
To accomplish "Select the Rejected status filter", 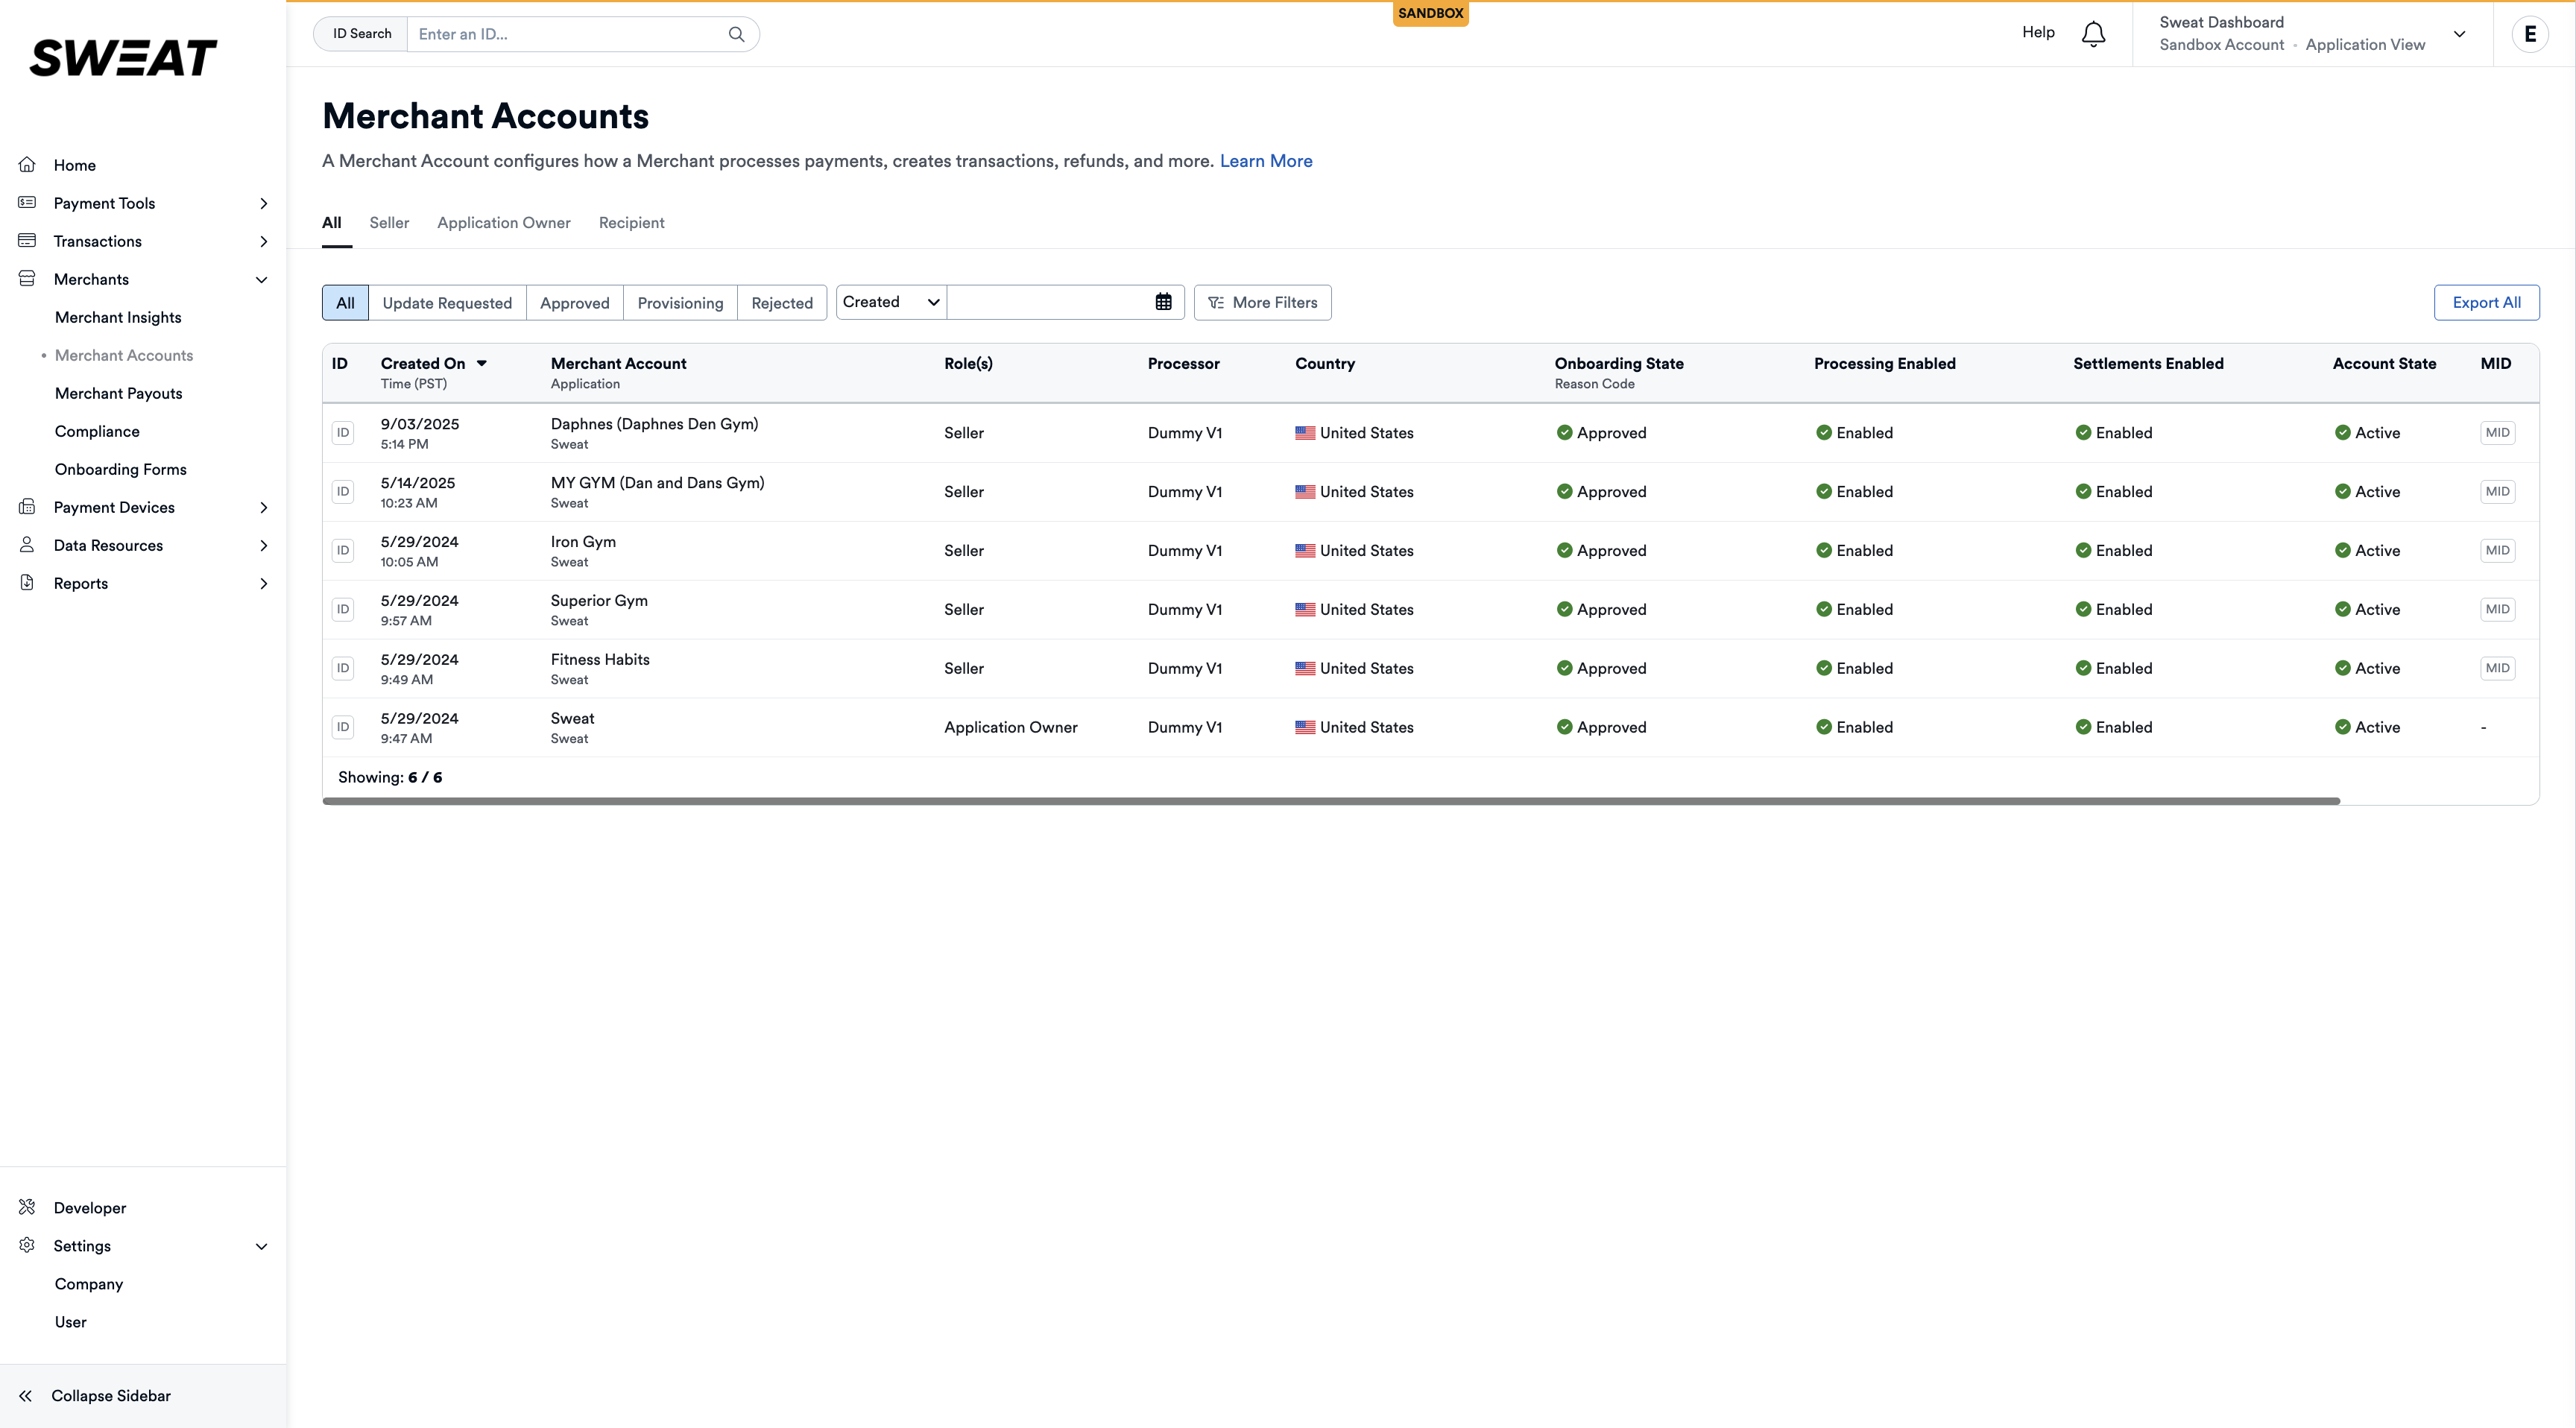I will click(x=781, y=303).
